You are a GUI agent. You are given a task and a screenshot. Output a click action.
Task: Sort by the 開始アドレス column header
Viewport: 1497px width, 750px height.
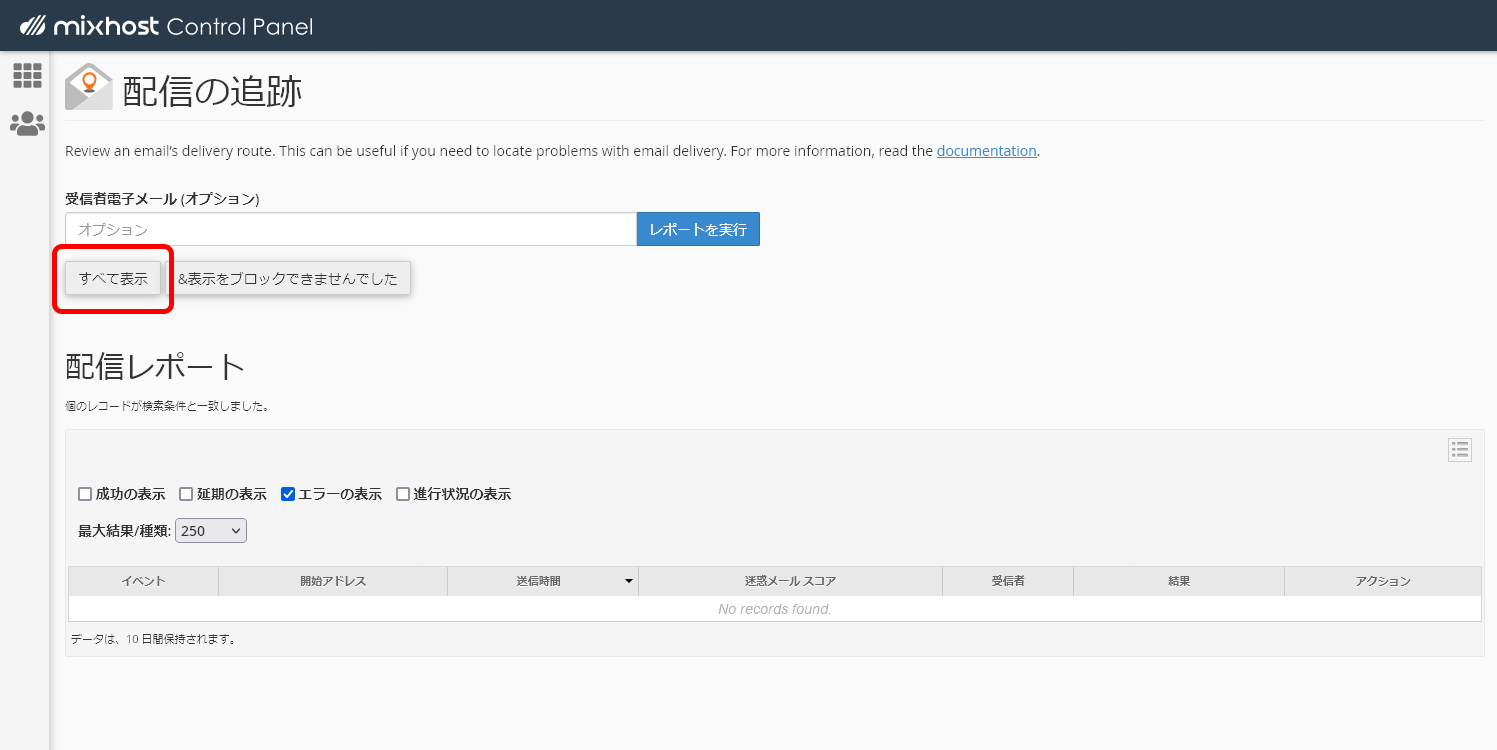[x=333, y=581]
